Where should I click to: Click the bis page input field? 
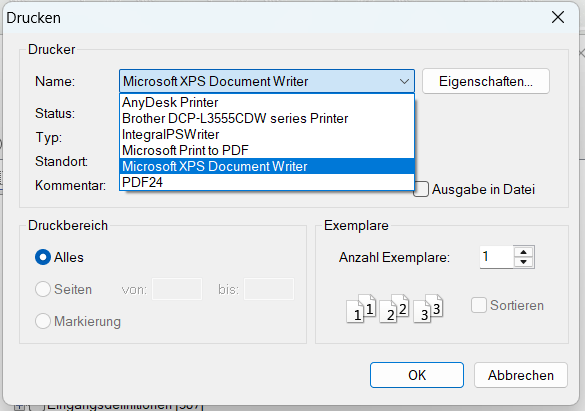point(269,289)
